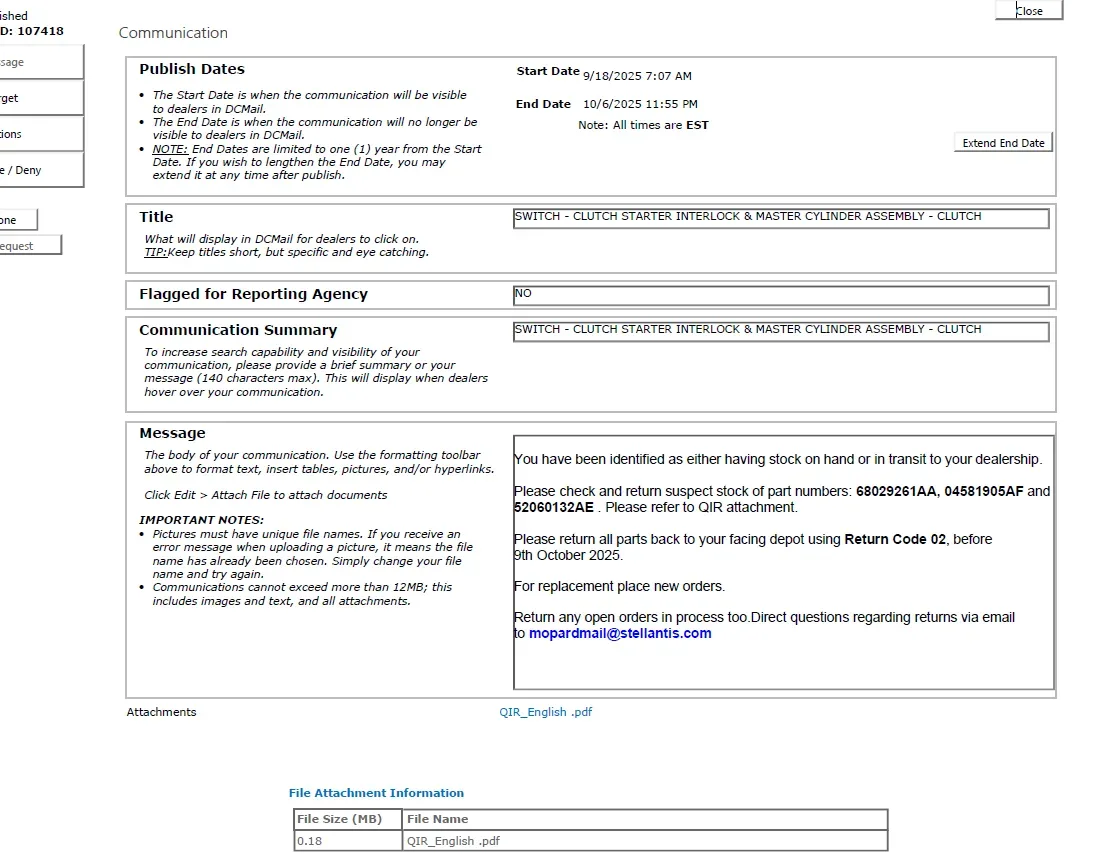1102x854 pixels.
Task: Open the Approve / Deny sidebar tab
Action: point(41,170)
